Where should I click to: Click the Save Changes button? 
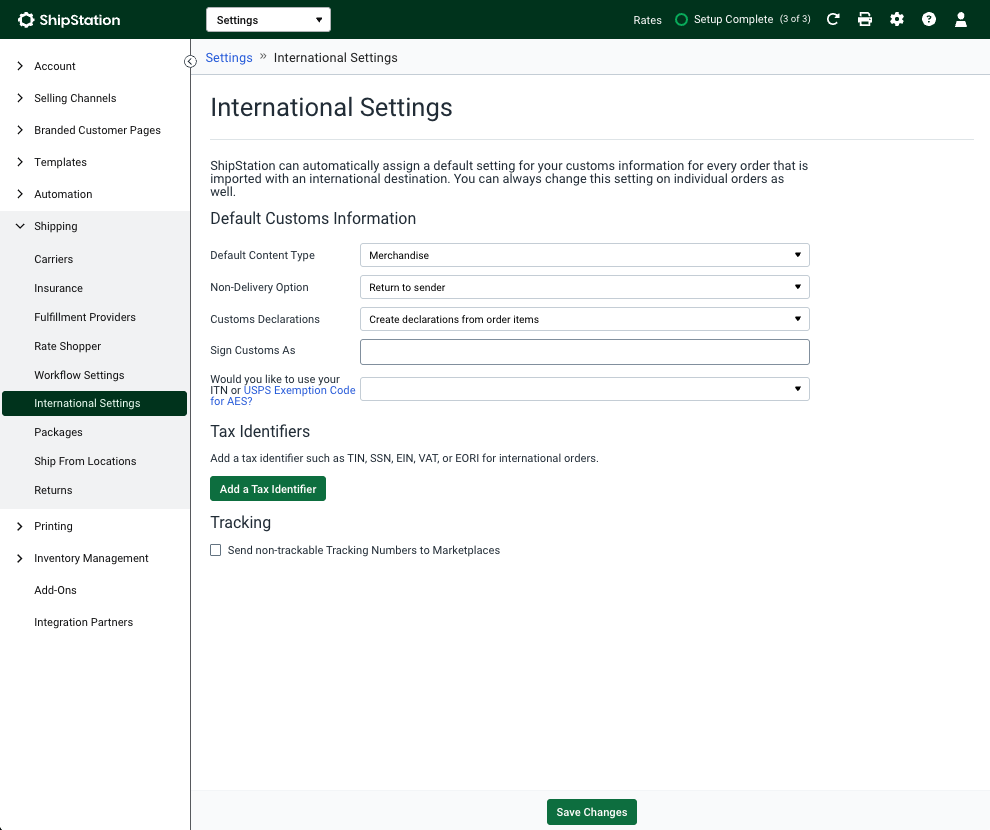click(x=591, y=812)
